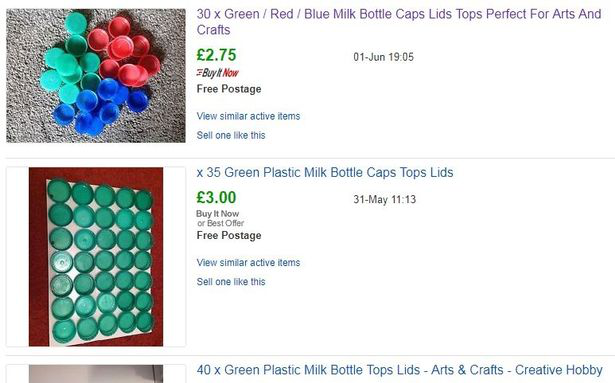Click 'Free Postage' on the £3.00 listing
The height and width of the screenshot is (383, 615).
click(x=229, y=235)
